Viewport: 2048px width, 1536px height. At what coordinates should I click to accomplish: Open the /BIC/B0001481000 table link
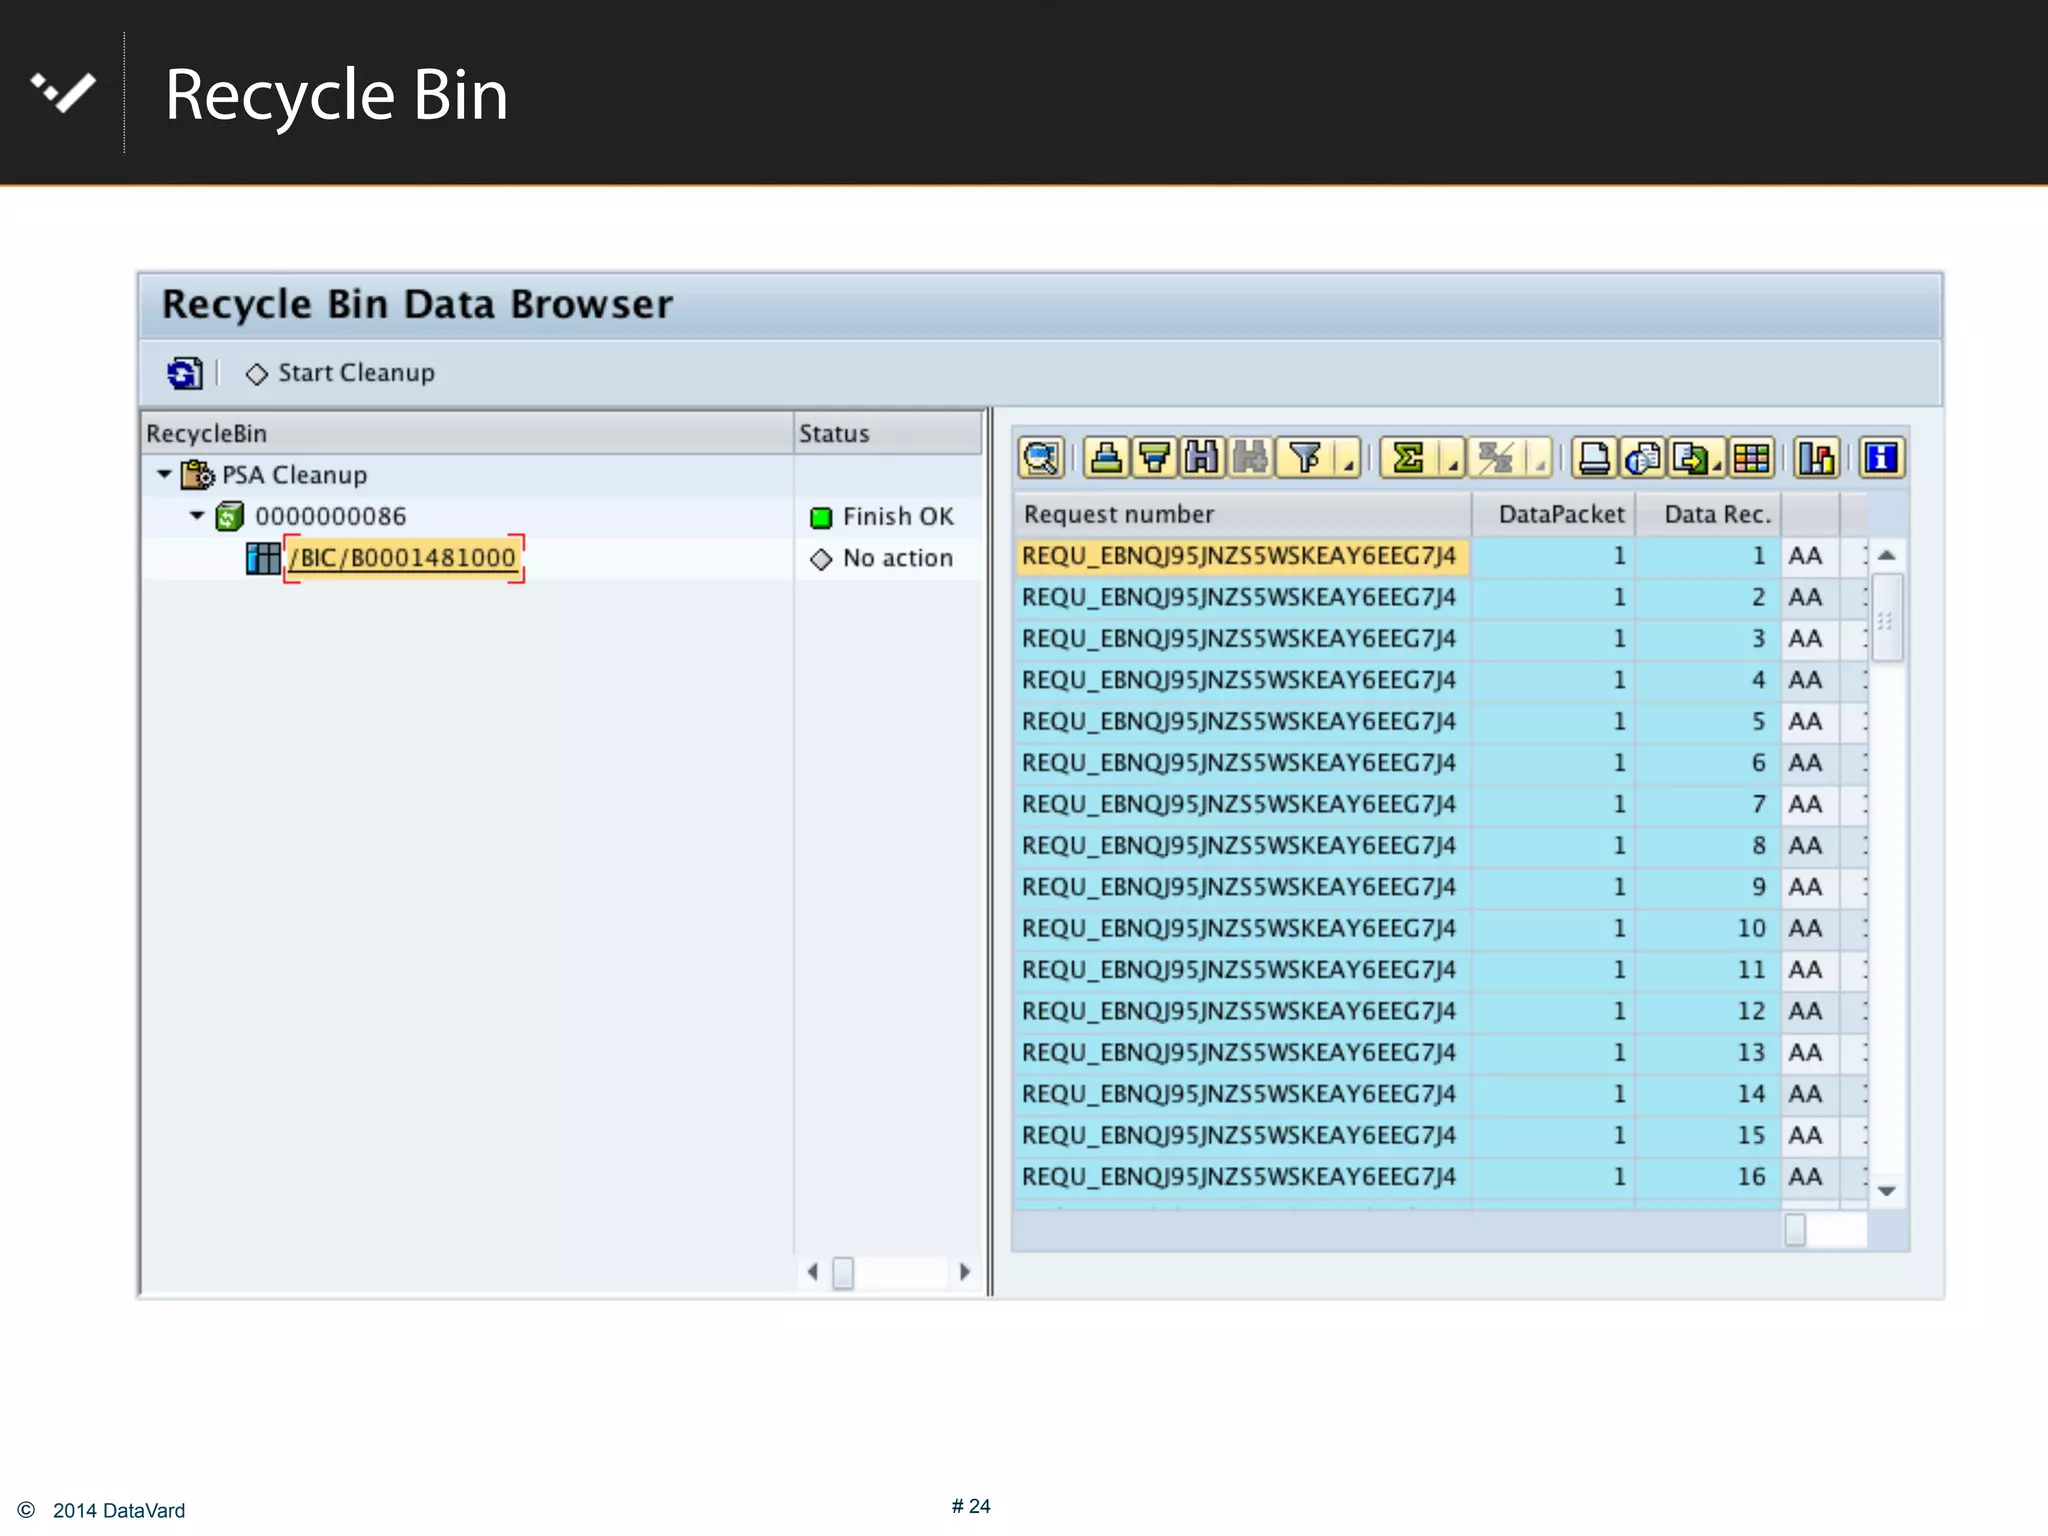pos(403,558)
